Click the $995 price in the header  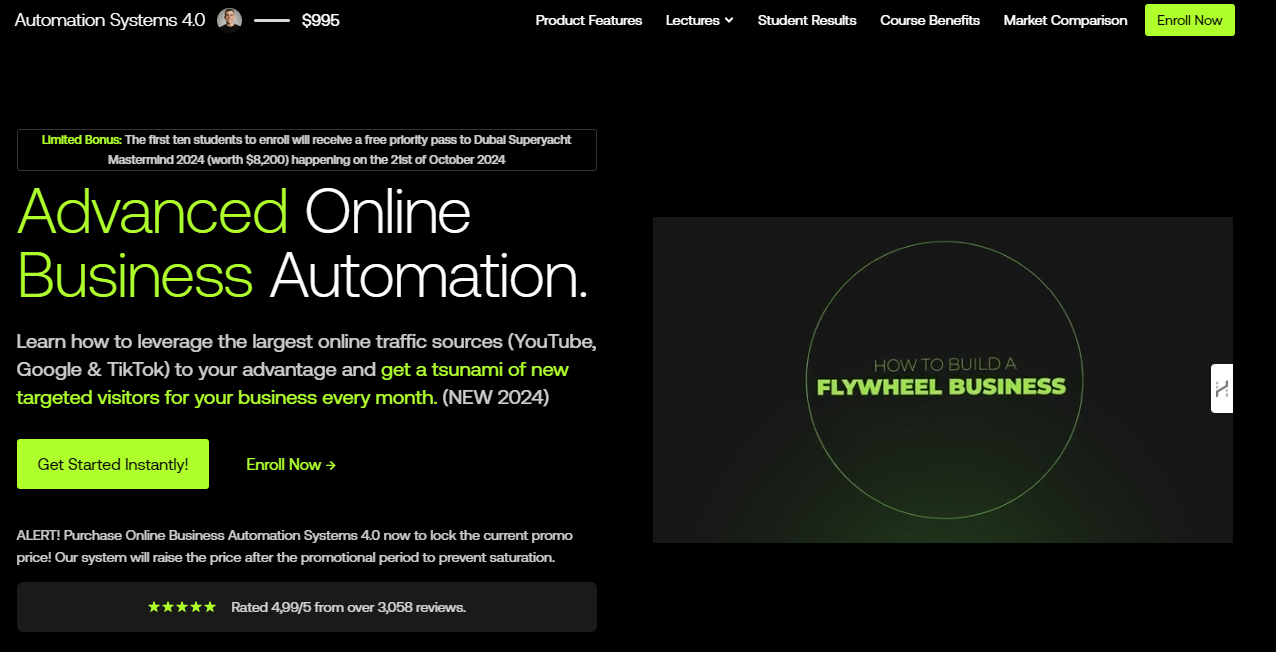(320, 20)
